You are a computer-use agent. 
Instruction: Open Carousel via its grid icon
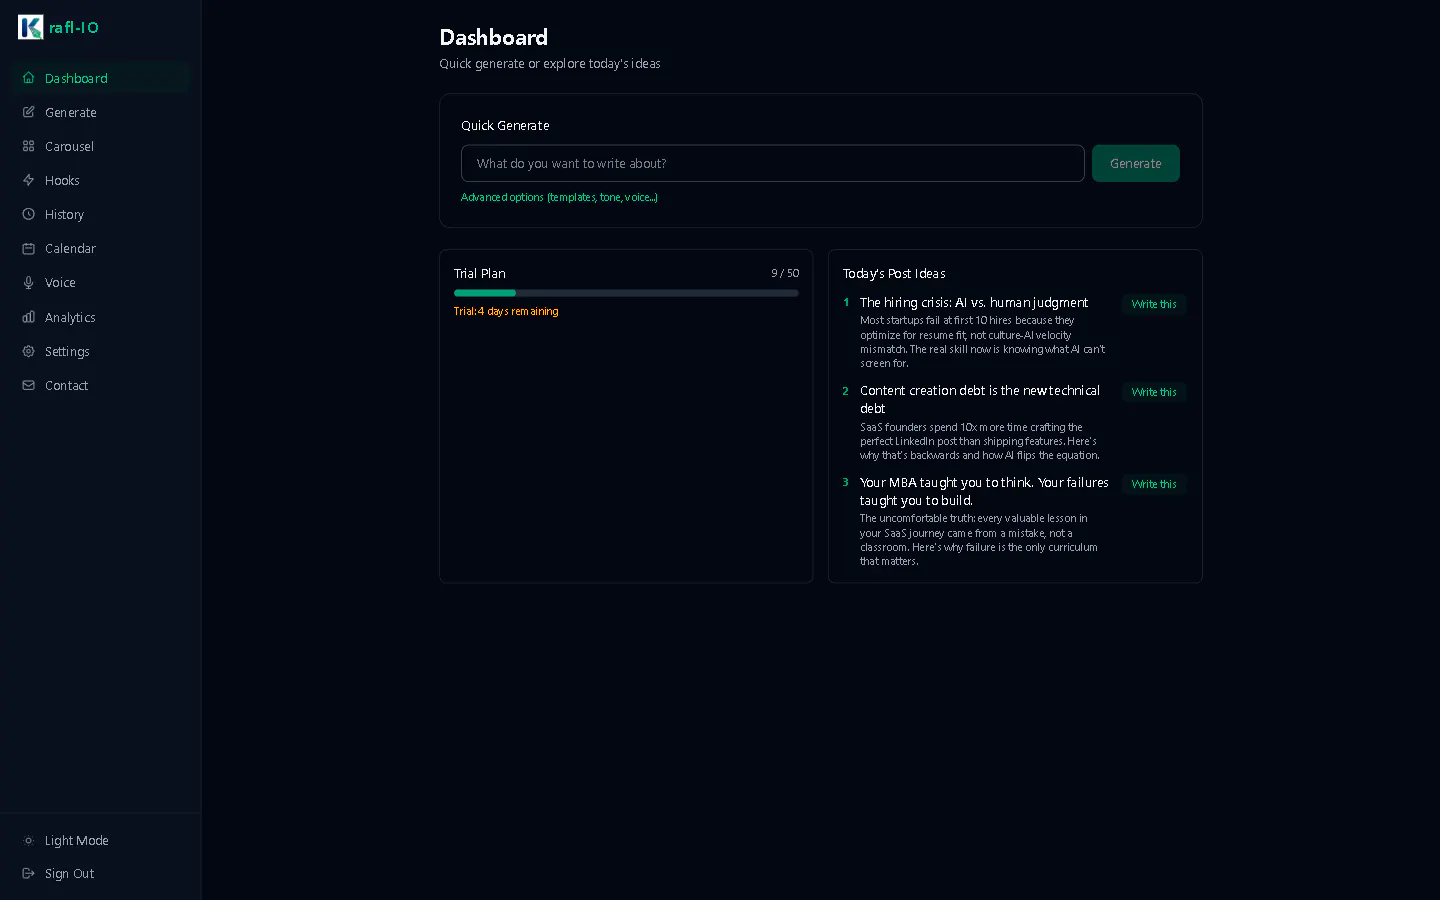click(x=29, y=146)
